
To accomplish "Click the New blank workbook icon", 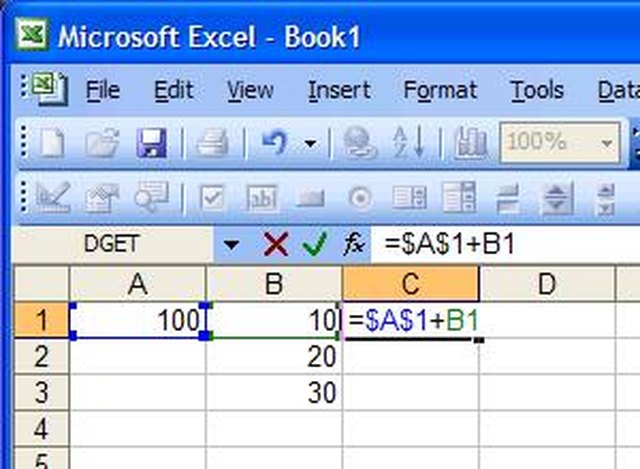I will pyautogui.click(x=51, y=142).
